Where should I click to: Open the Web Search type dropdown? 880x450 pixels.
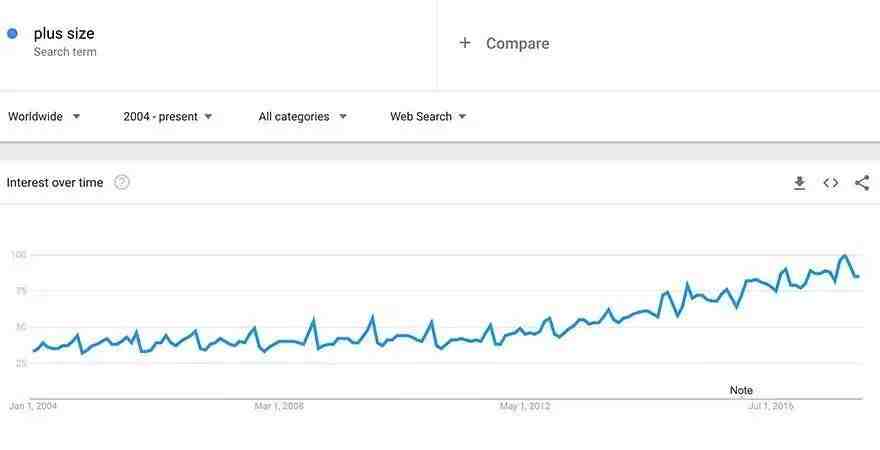(428, 117)
